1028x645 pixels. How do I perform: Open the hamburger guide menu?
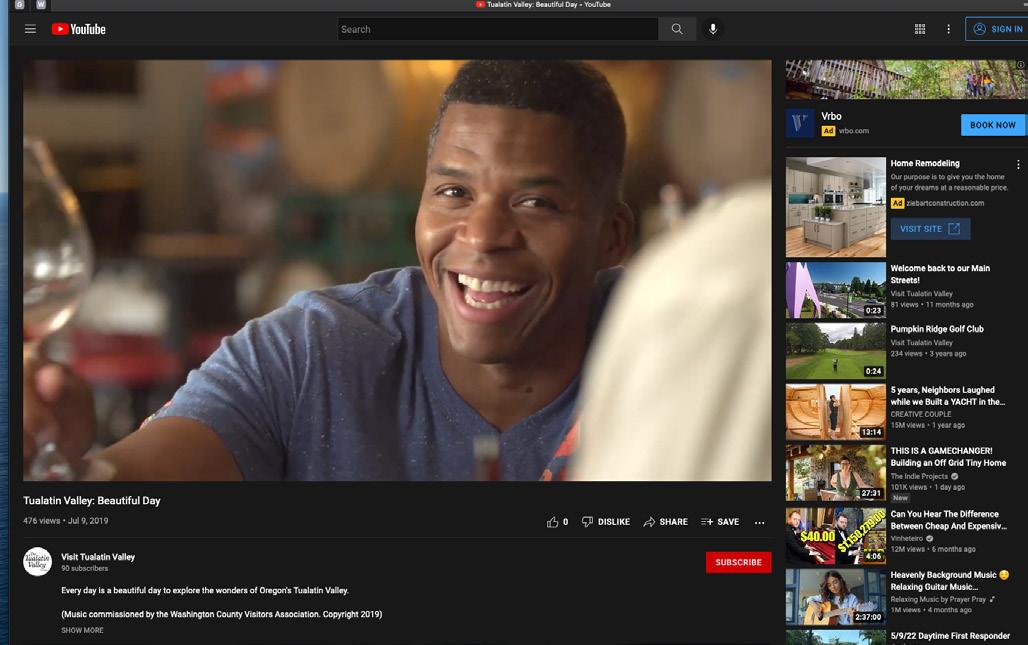[30, 29]
